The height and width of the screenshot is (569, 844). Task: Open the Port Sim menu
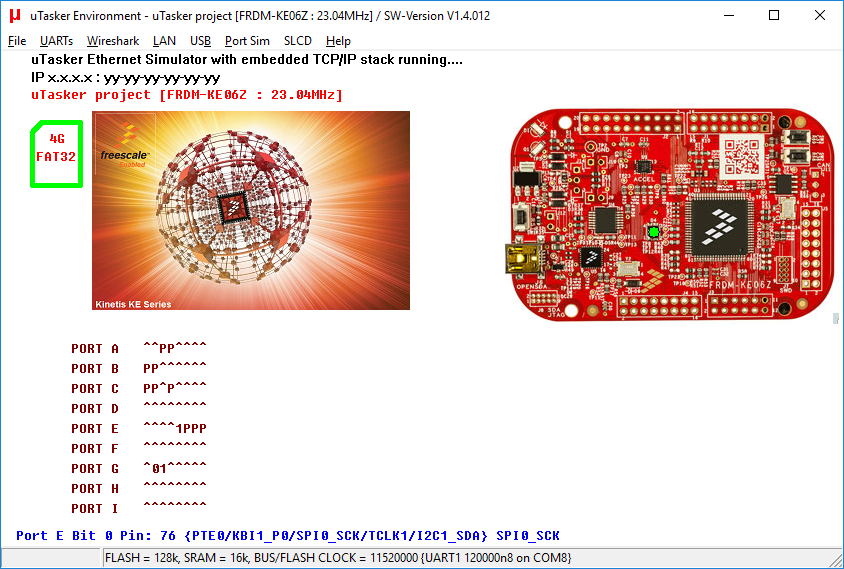pyautogui.click(x=247, y=41)
